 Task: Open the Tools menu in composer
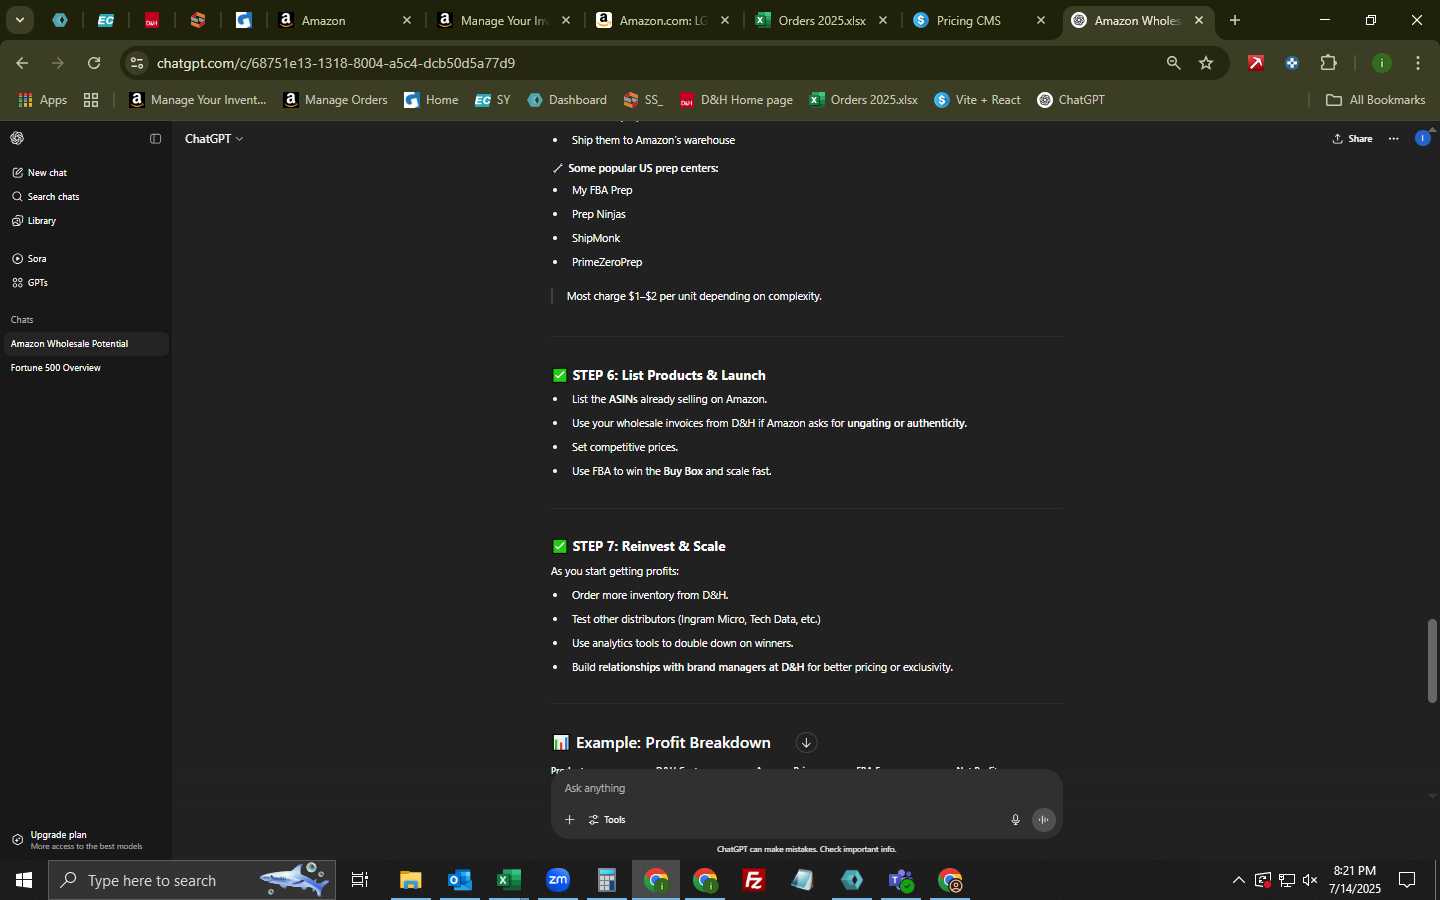point(607,820)
